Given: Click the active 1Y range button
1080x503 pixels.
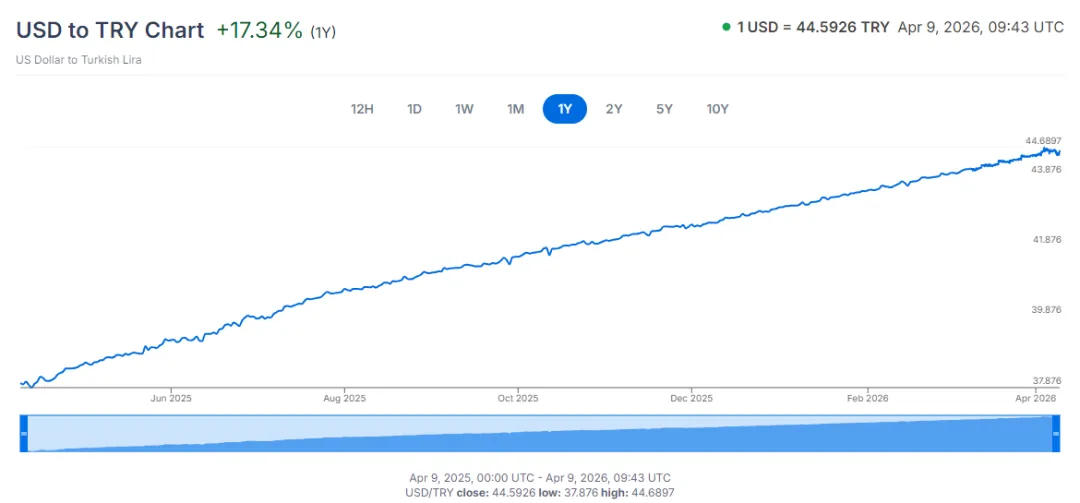Looking at the screenshot, I should point(565,109).
